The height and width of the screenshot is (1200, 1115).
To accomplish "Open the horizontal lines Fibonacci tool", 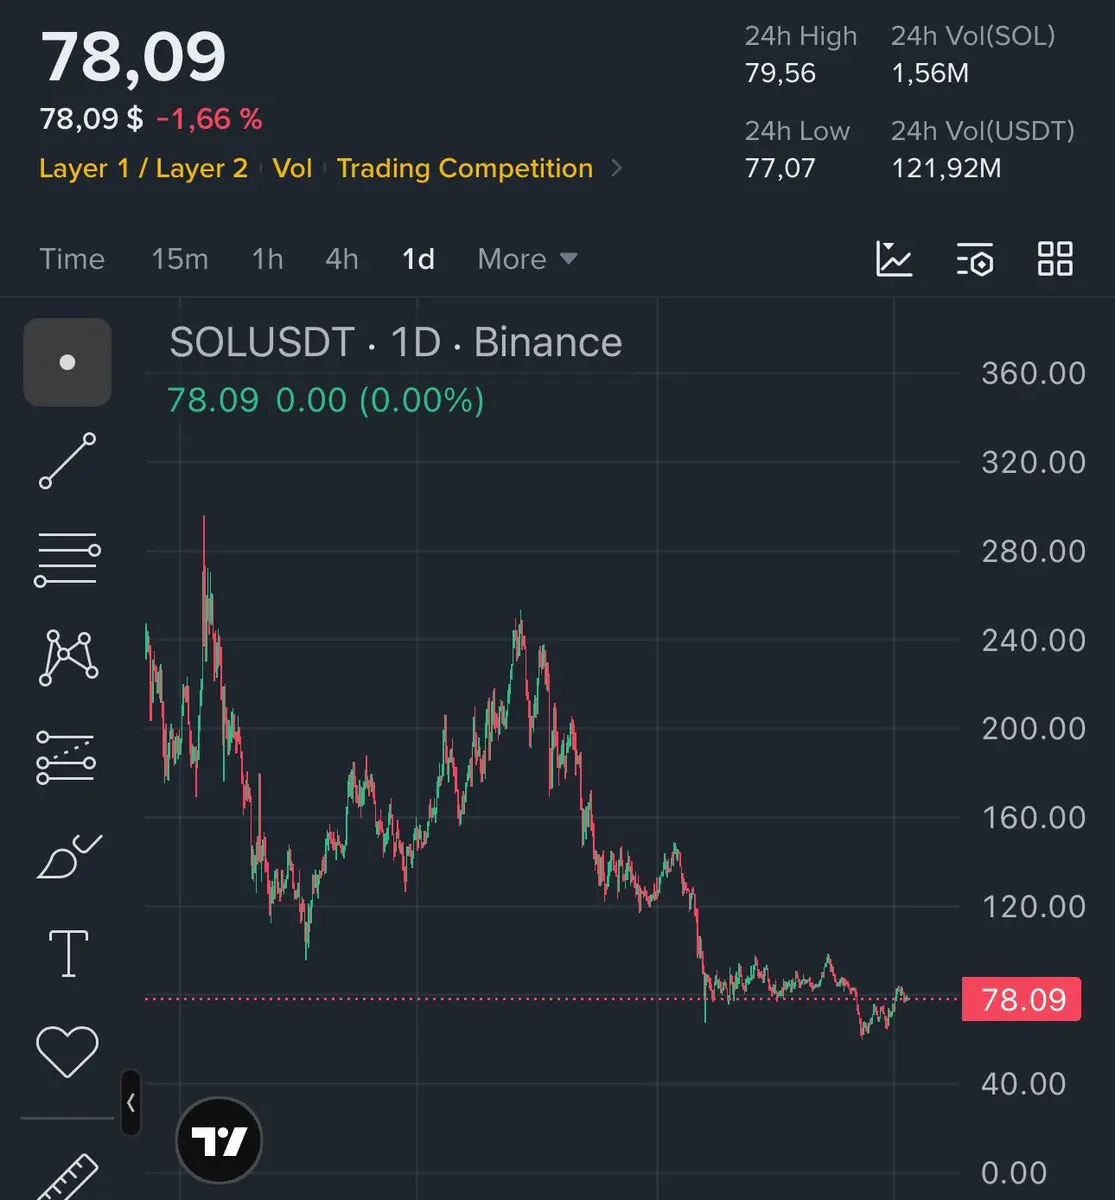I will pos(67,559).
